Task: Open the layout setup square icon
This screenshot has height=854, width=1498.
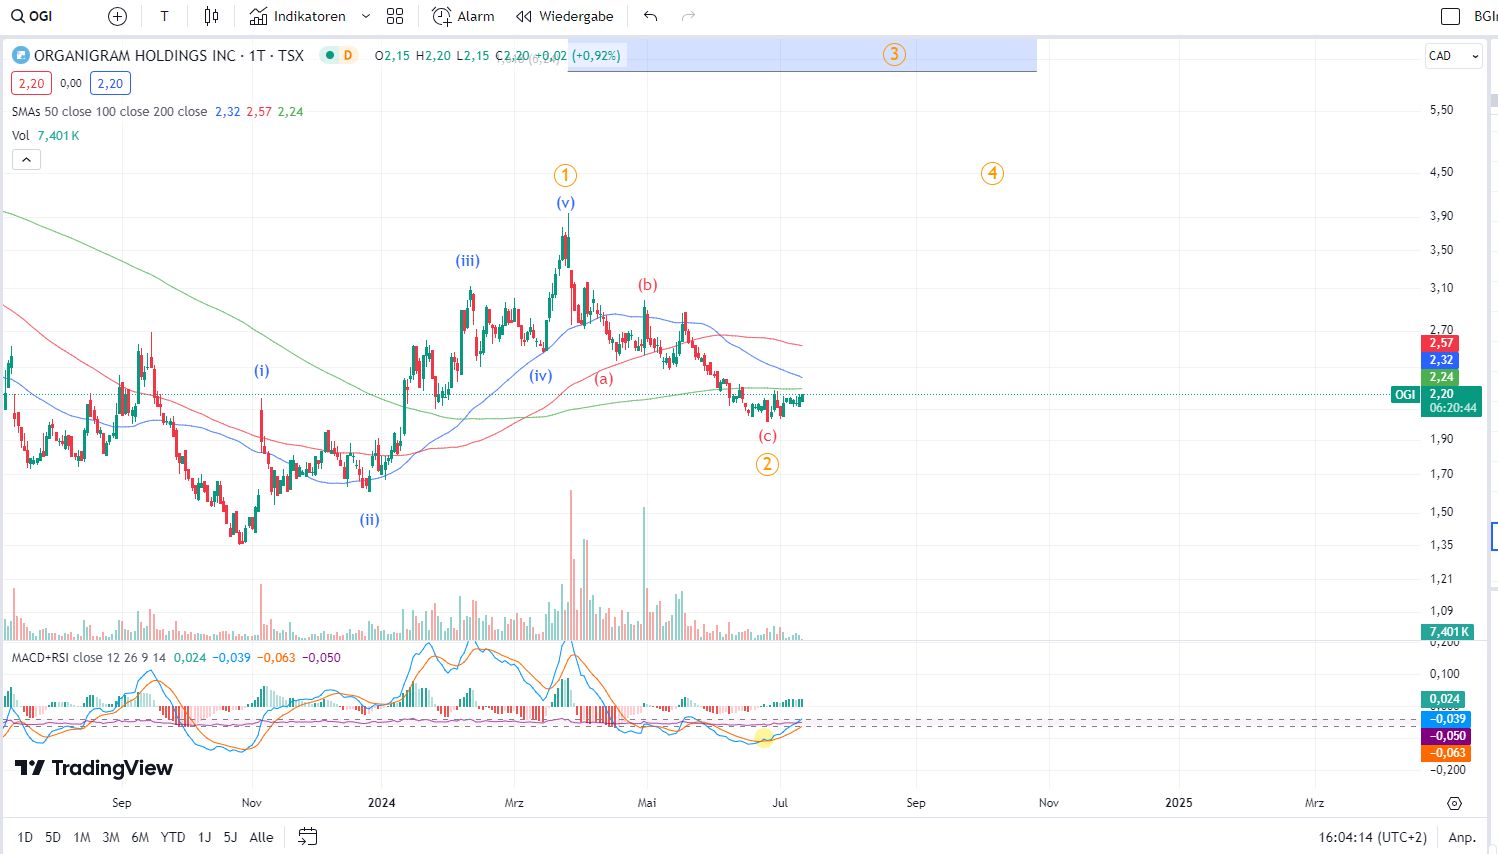Action: click(x=1450, y=16)
